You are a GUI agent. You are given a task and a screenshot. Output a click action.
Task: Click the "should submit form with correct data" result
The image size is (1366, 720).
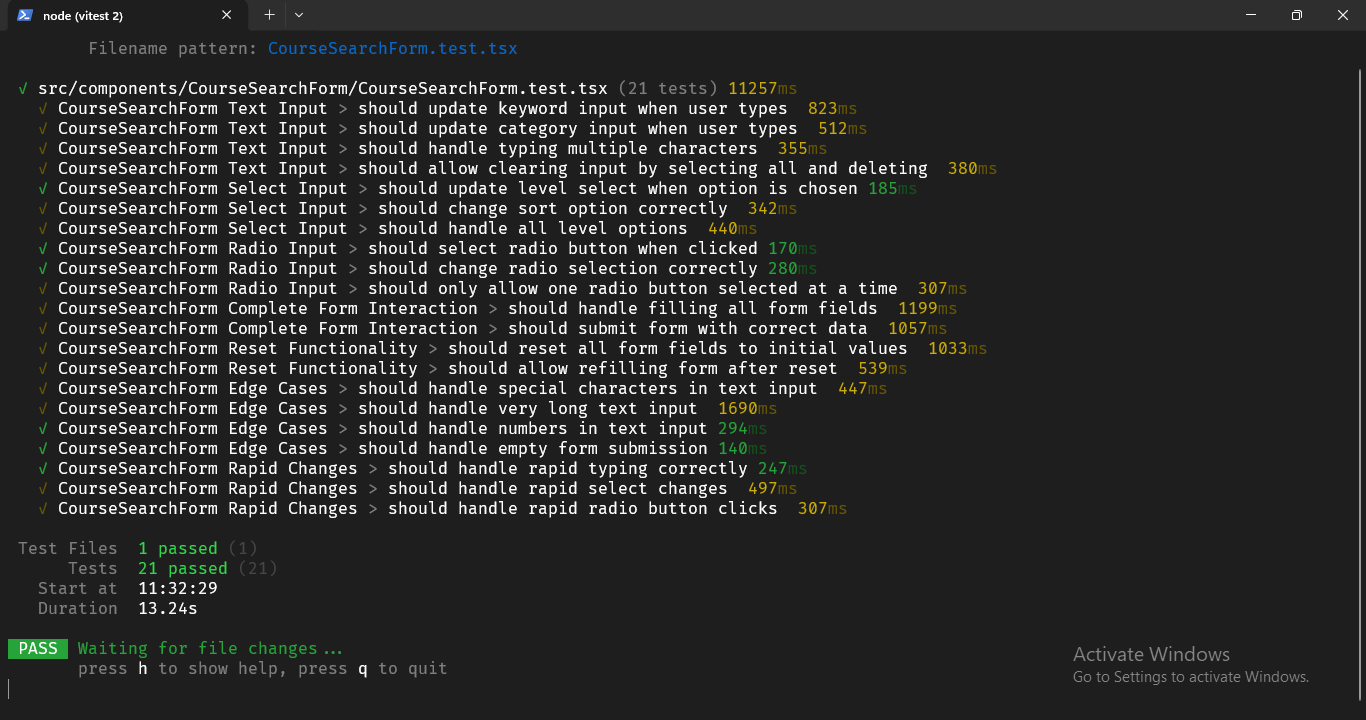pyautogui.click(x=687, y=328)
